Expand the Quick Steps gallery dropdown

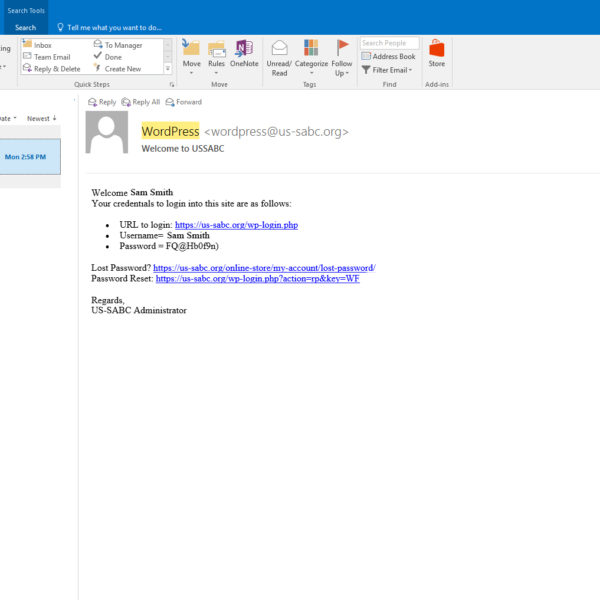167,69
